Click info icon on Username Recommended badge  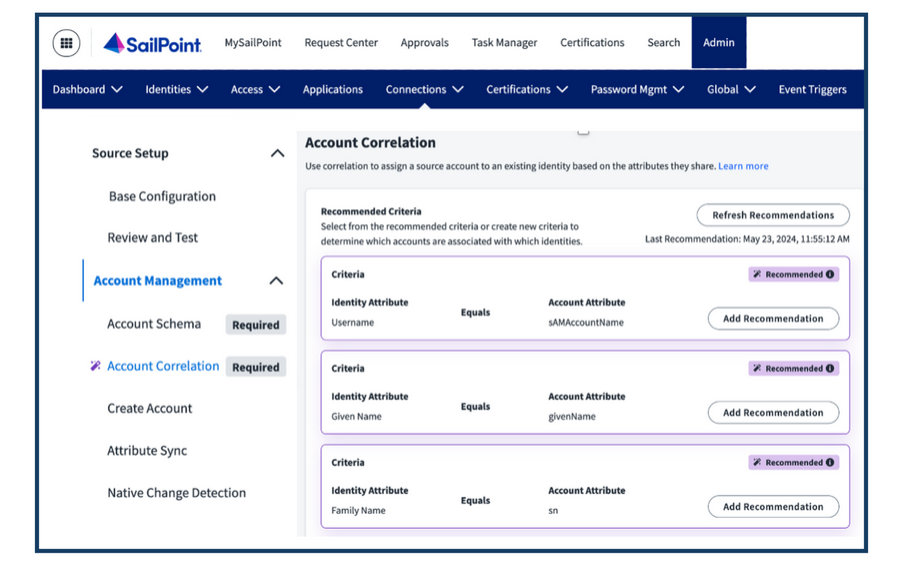click(830, 274)
